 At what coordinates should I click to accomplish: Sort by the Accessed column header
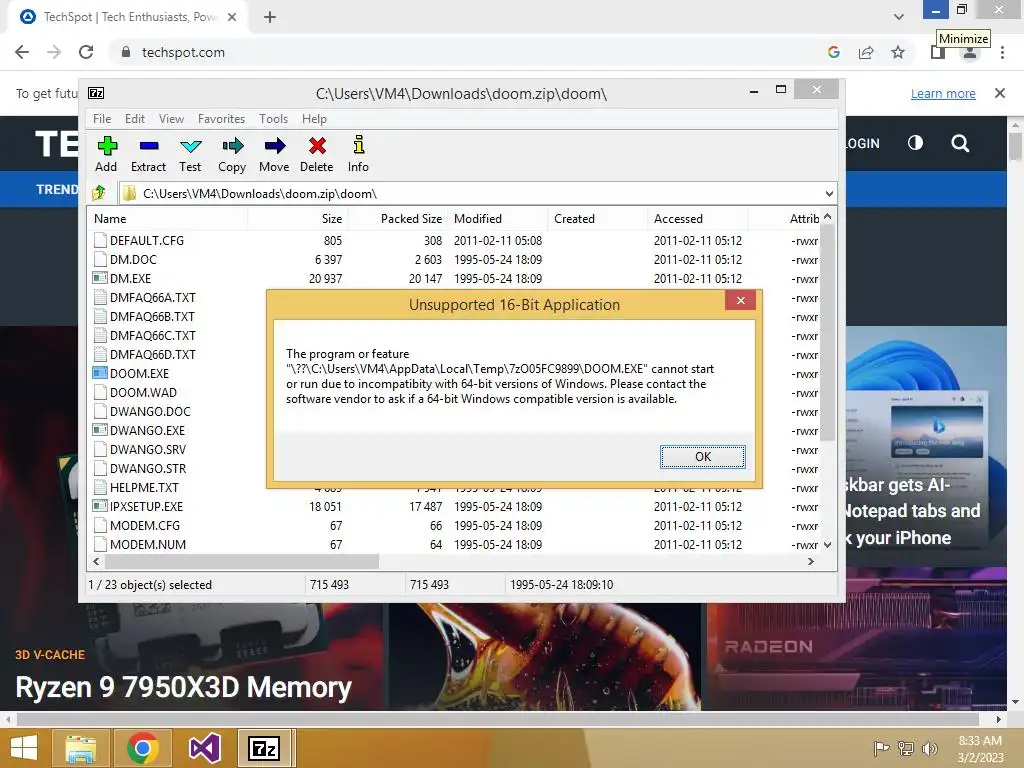697,219
